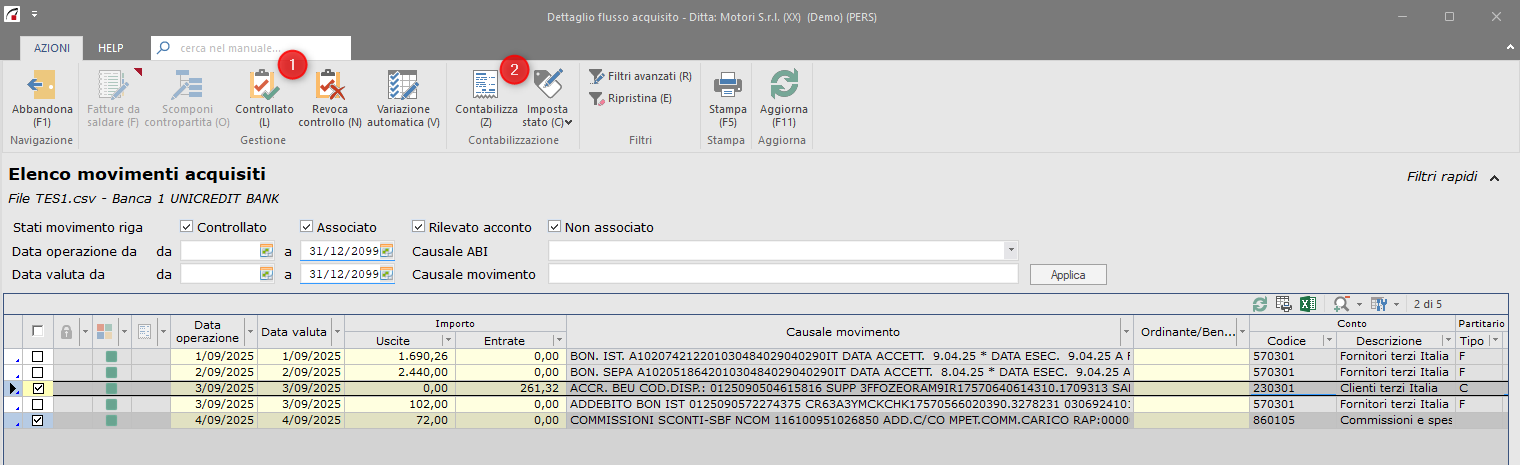1520x465 pixels.
Task: Export grid to Excel
Action: [1306, 304]
